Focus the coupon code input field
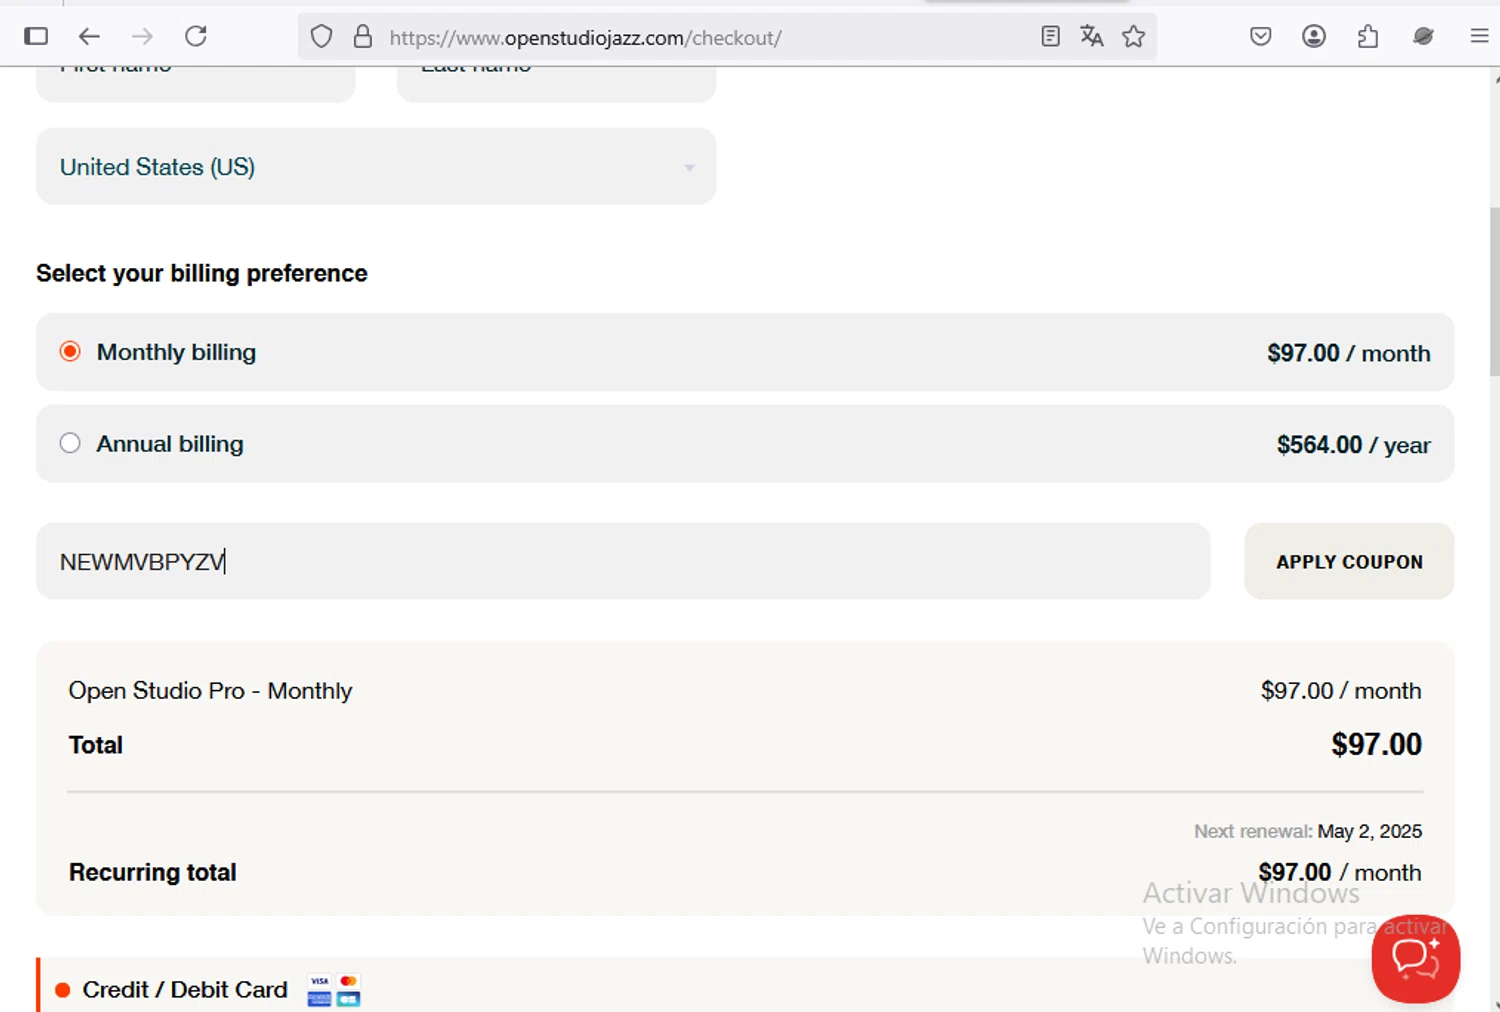The height and width of the screenshot is (1012, 1500). click(x=623, y=561)
